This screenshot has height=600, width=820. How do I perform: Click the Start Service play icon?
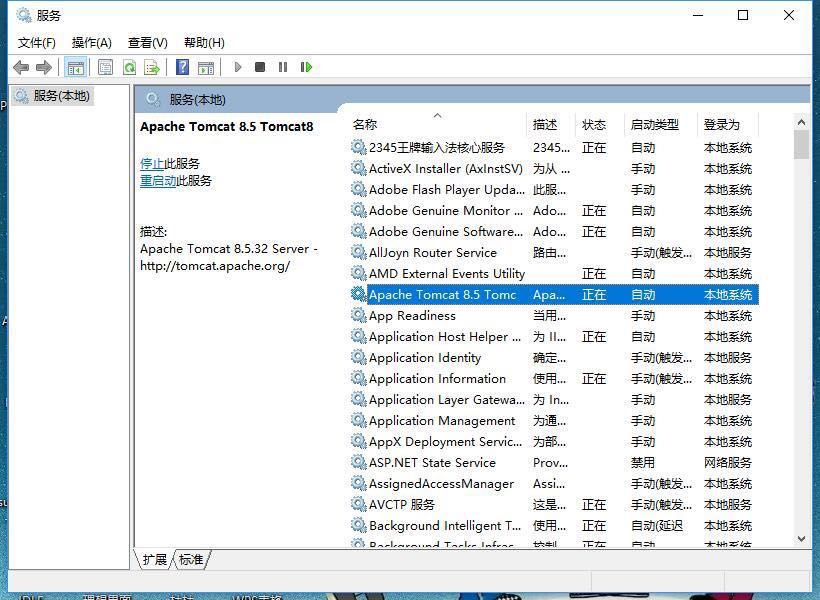(x=238, y=67)
